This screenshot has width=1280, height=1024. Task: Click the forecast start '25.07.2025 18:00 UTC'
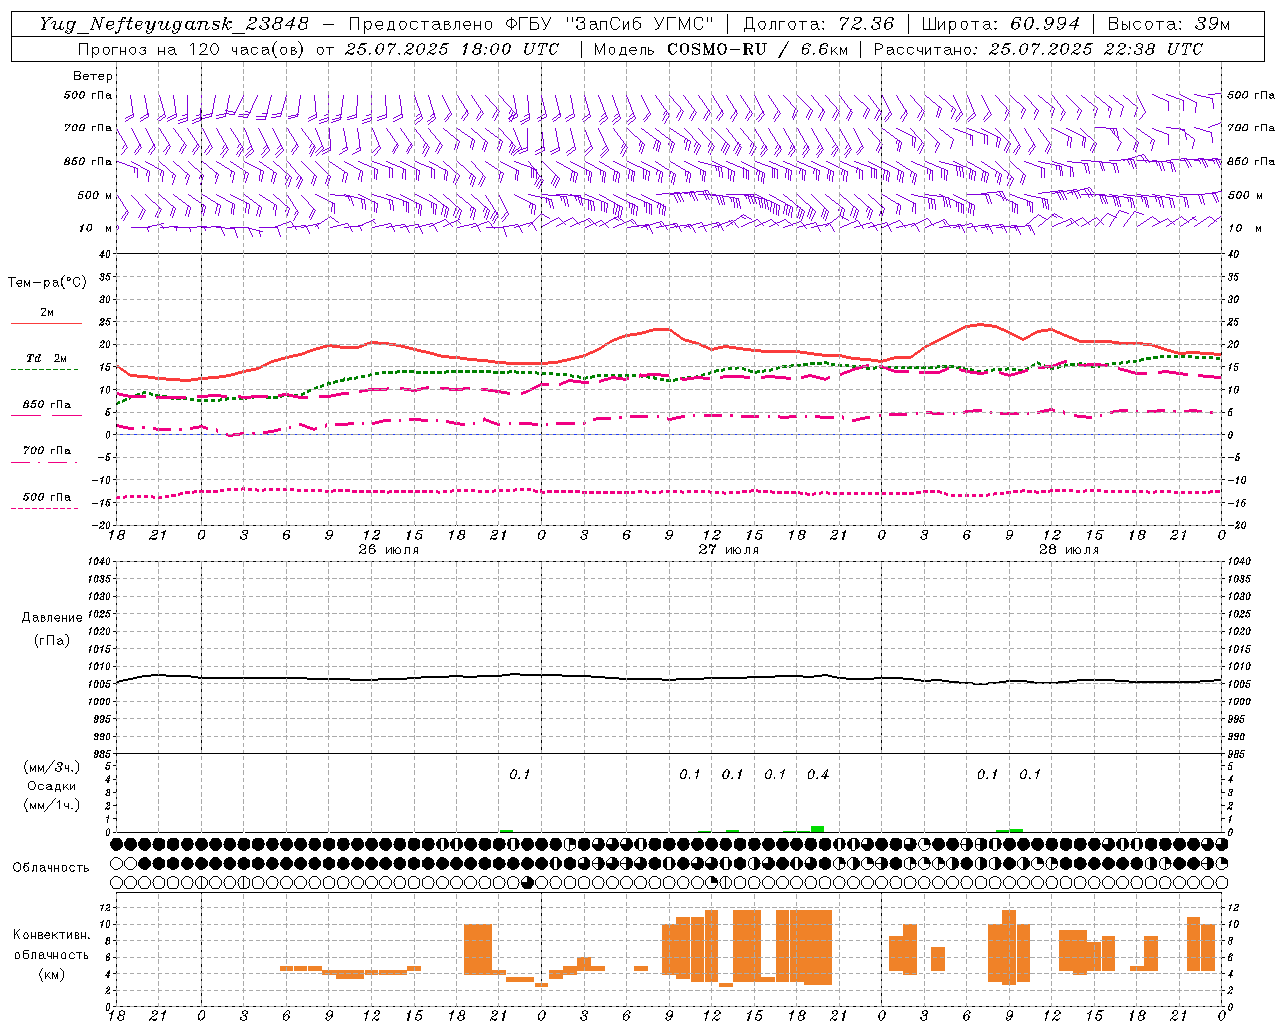(452, 49)
